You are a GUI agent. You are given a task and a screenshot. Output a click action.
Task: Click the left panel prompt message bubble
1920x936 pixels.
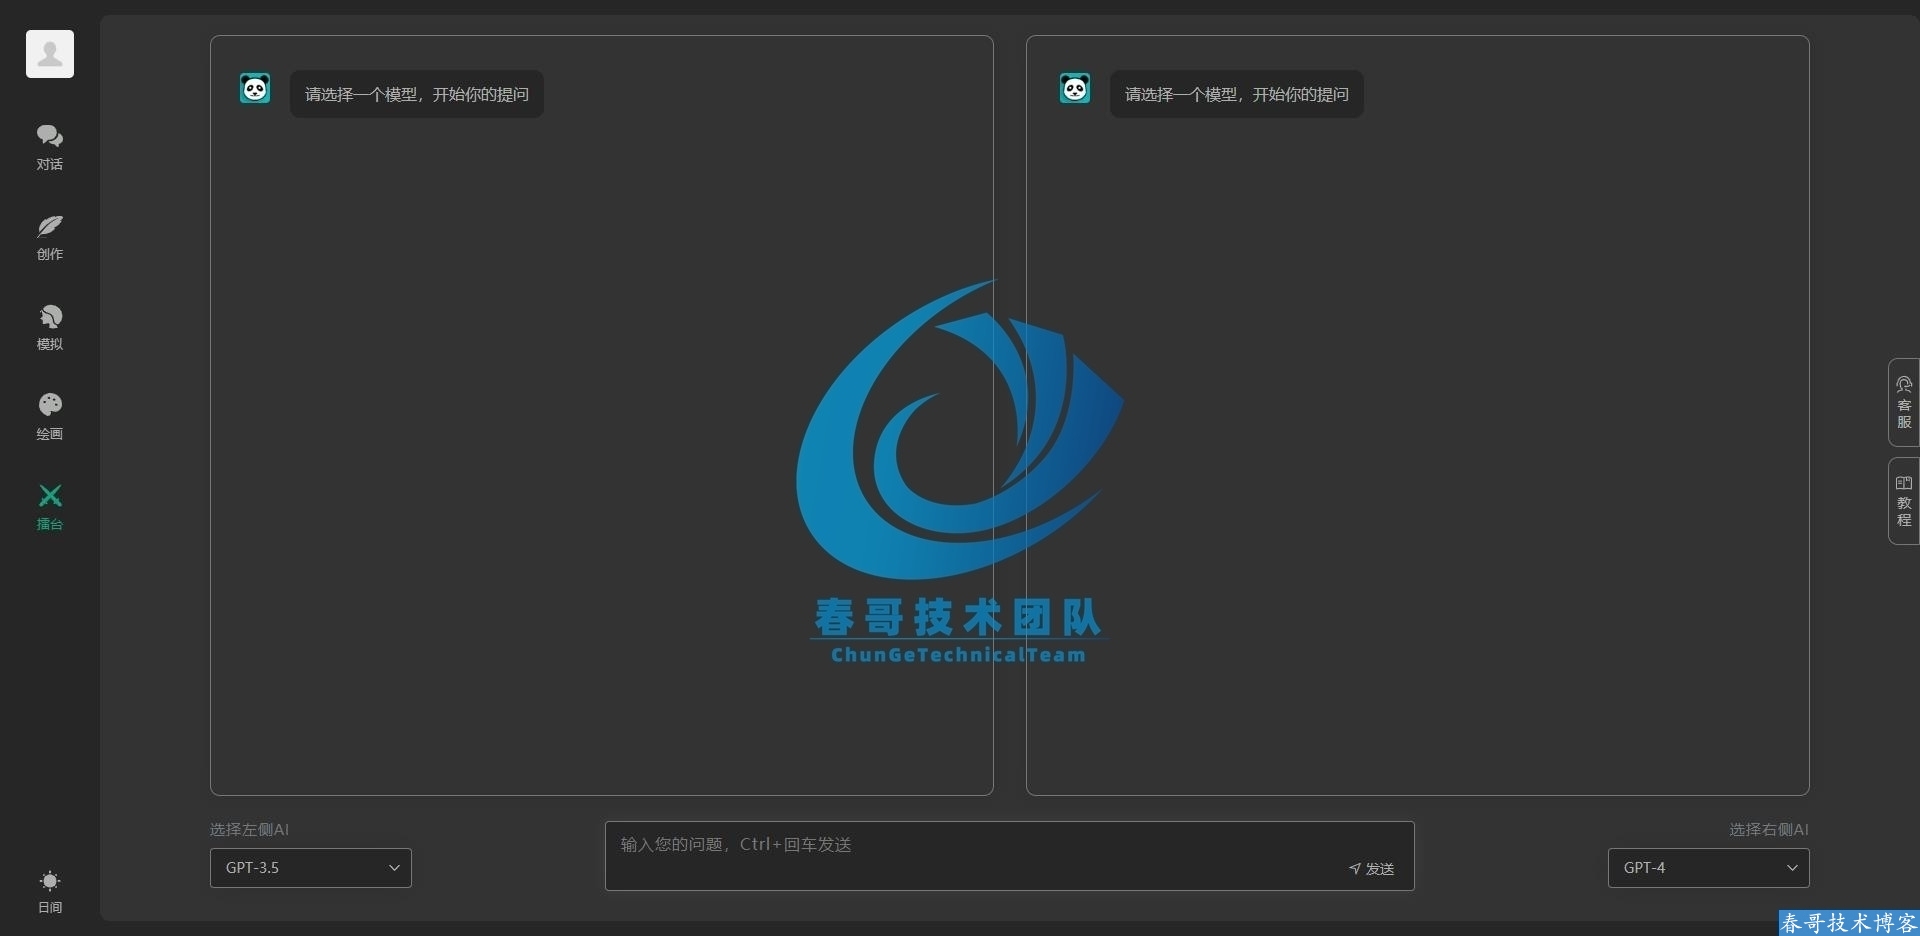[x=417, y=94]
